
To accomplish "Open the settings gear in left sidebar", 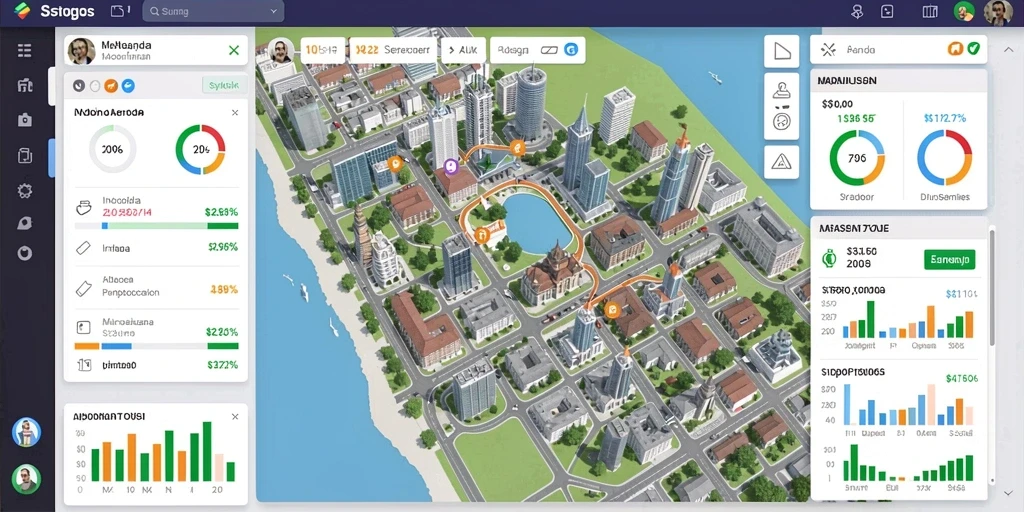I will pos(25,191).
